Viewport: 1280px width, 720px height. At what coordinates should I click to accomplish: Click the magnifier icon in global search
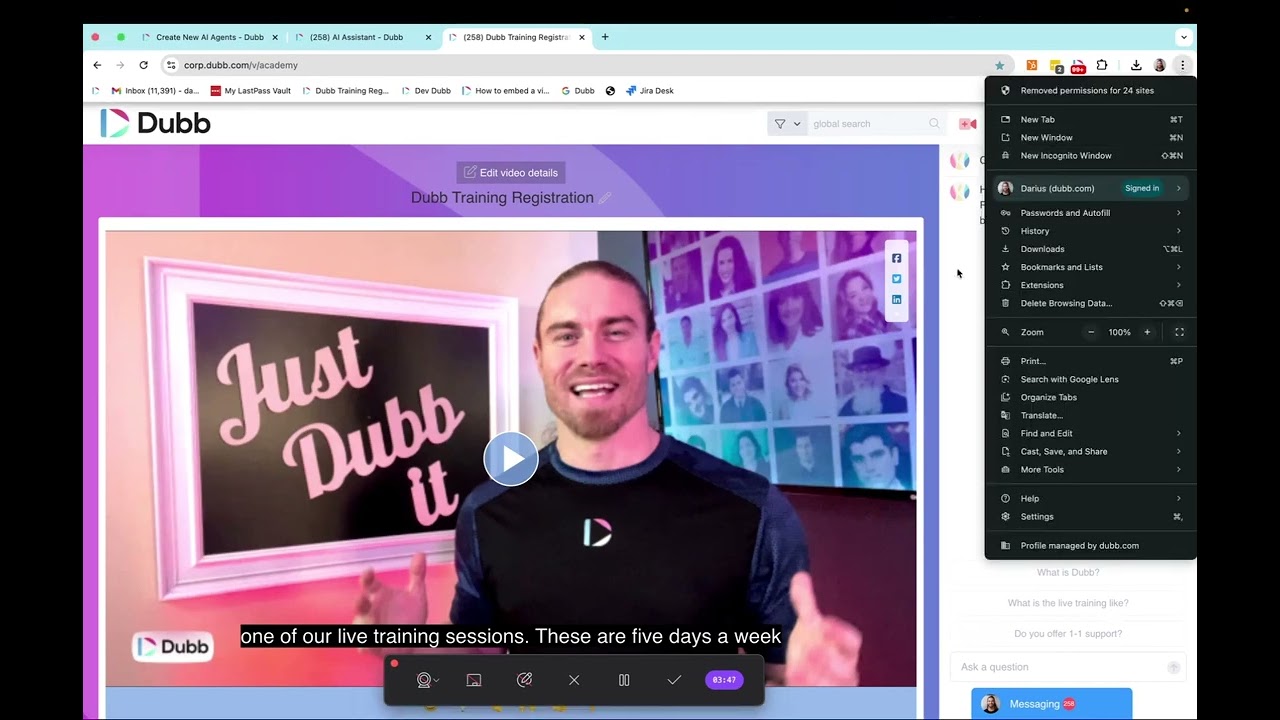pos(935,124)
